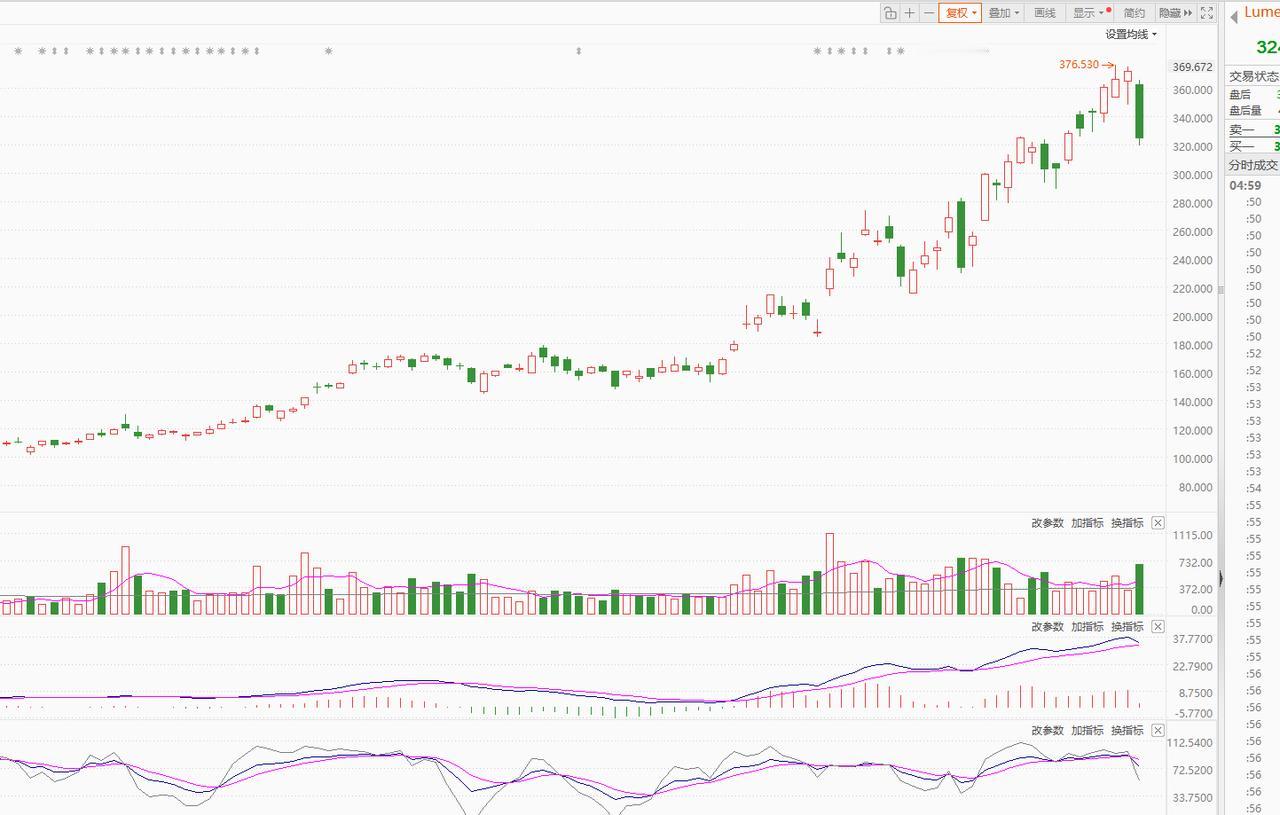
Task: Open the 叠加 overlay dropdown
Action: (1003, 13)
